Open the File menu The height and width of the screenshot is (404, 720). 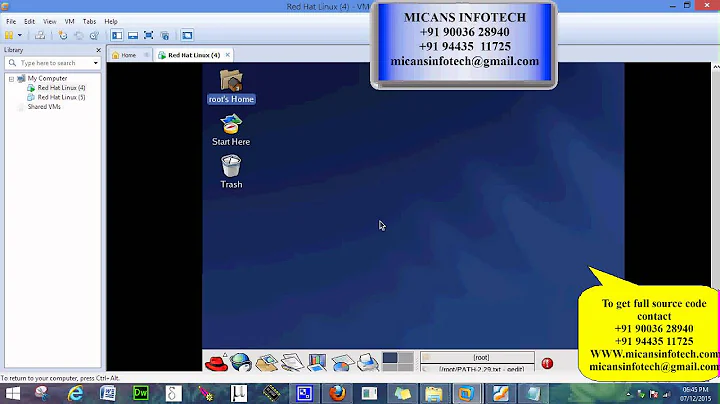[x=11, y=22]
